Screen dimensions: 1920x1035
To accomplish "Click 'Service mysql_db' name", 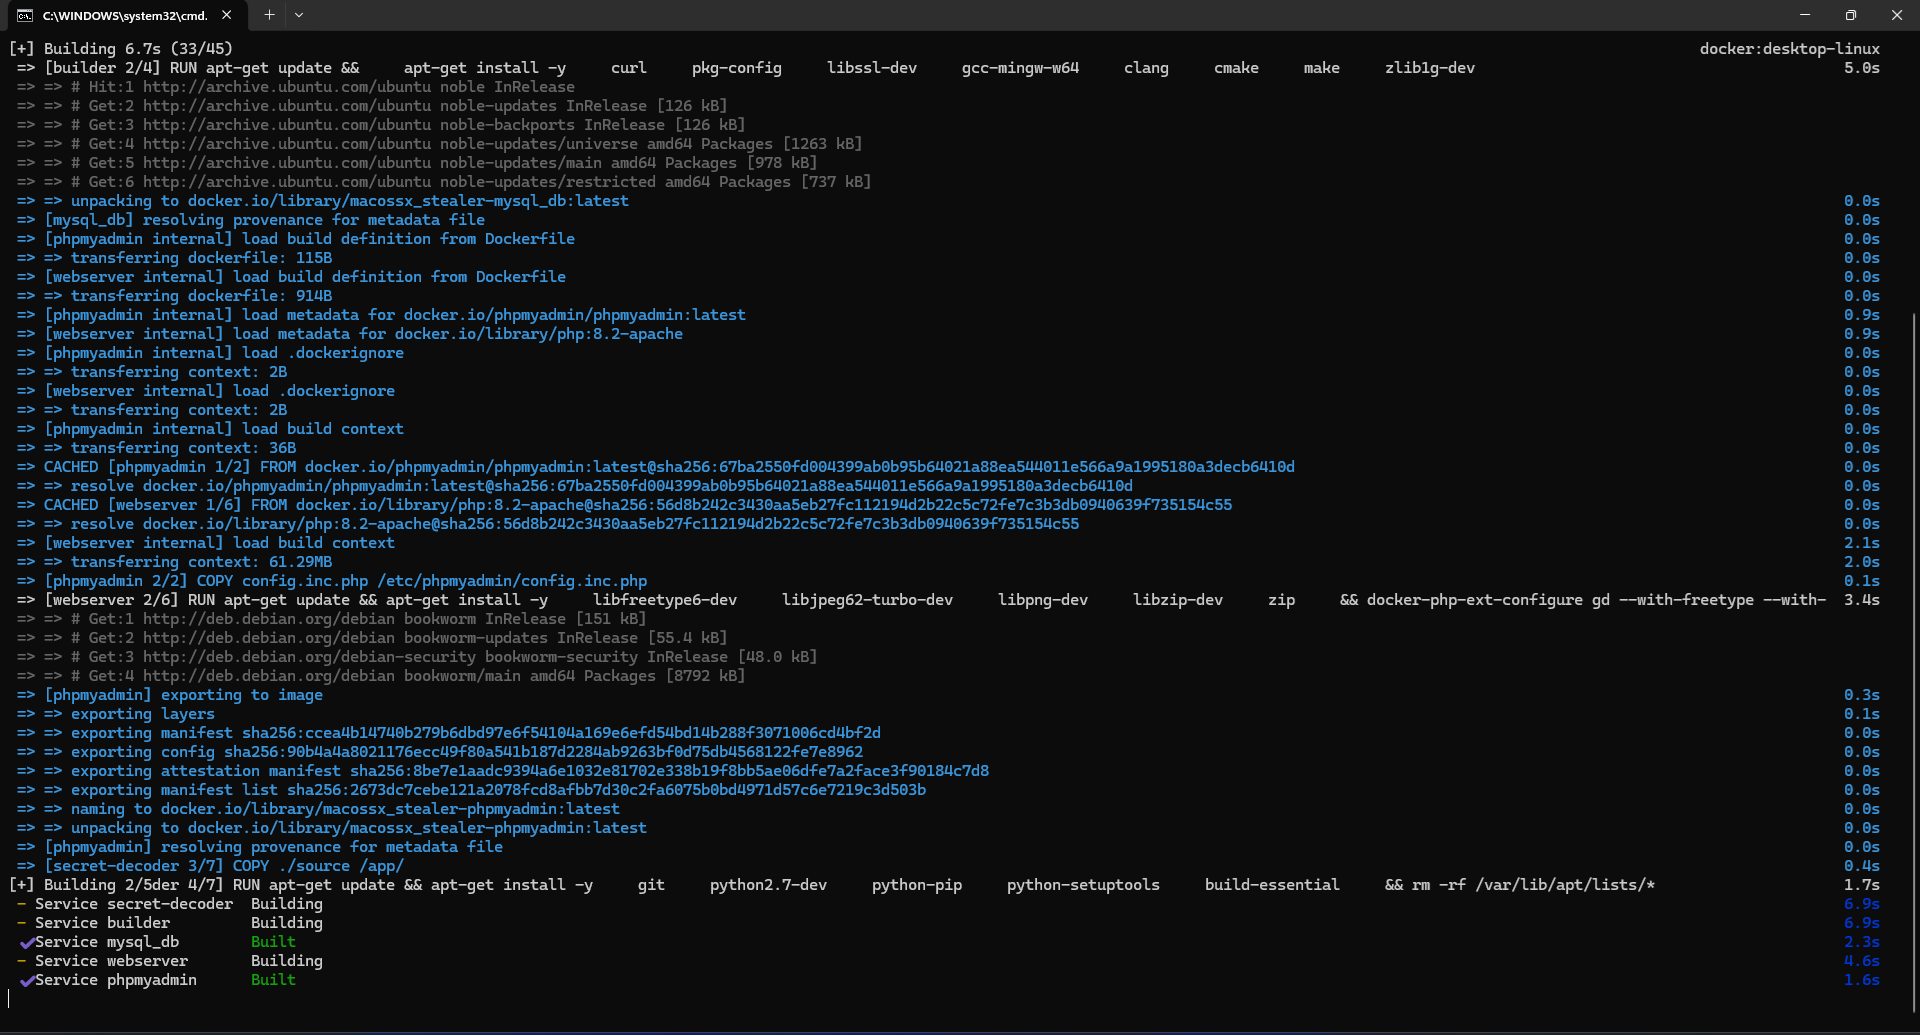I will click(x=107, y=942).
